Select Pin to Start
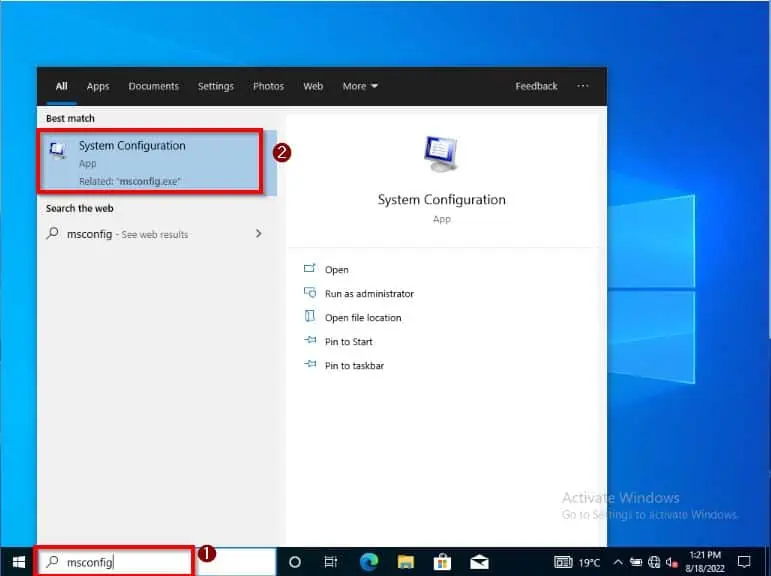The image size is (771, 576). (349, 342)
